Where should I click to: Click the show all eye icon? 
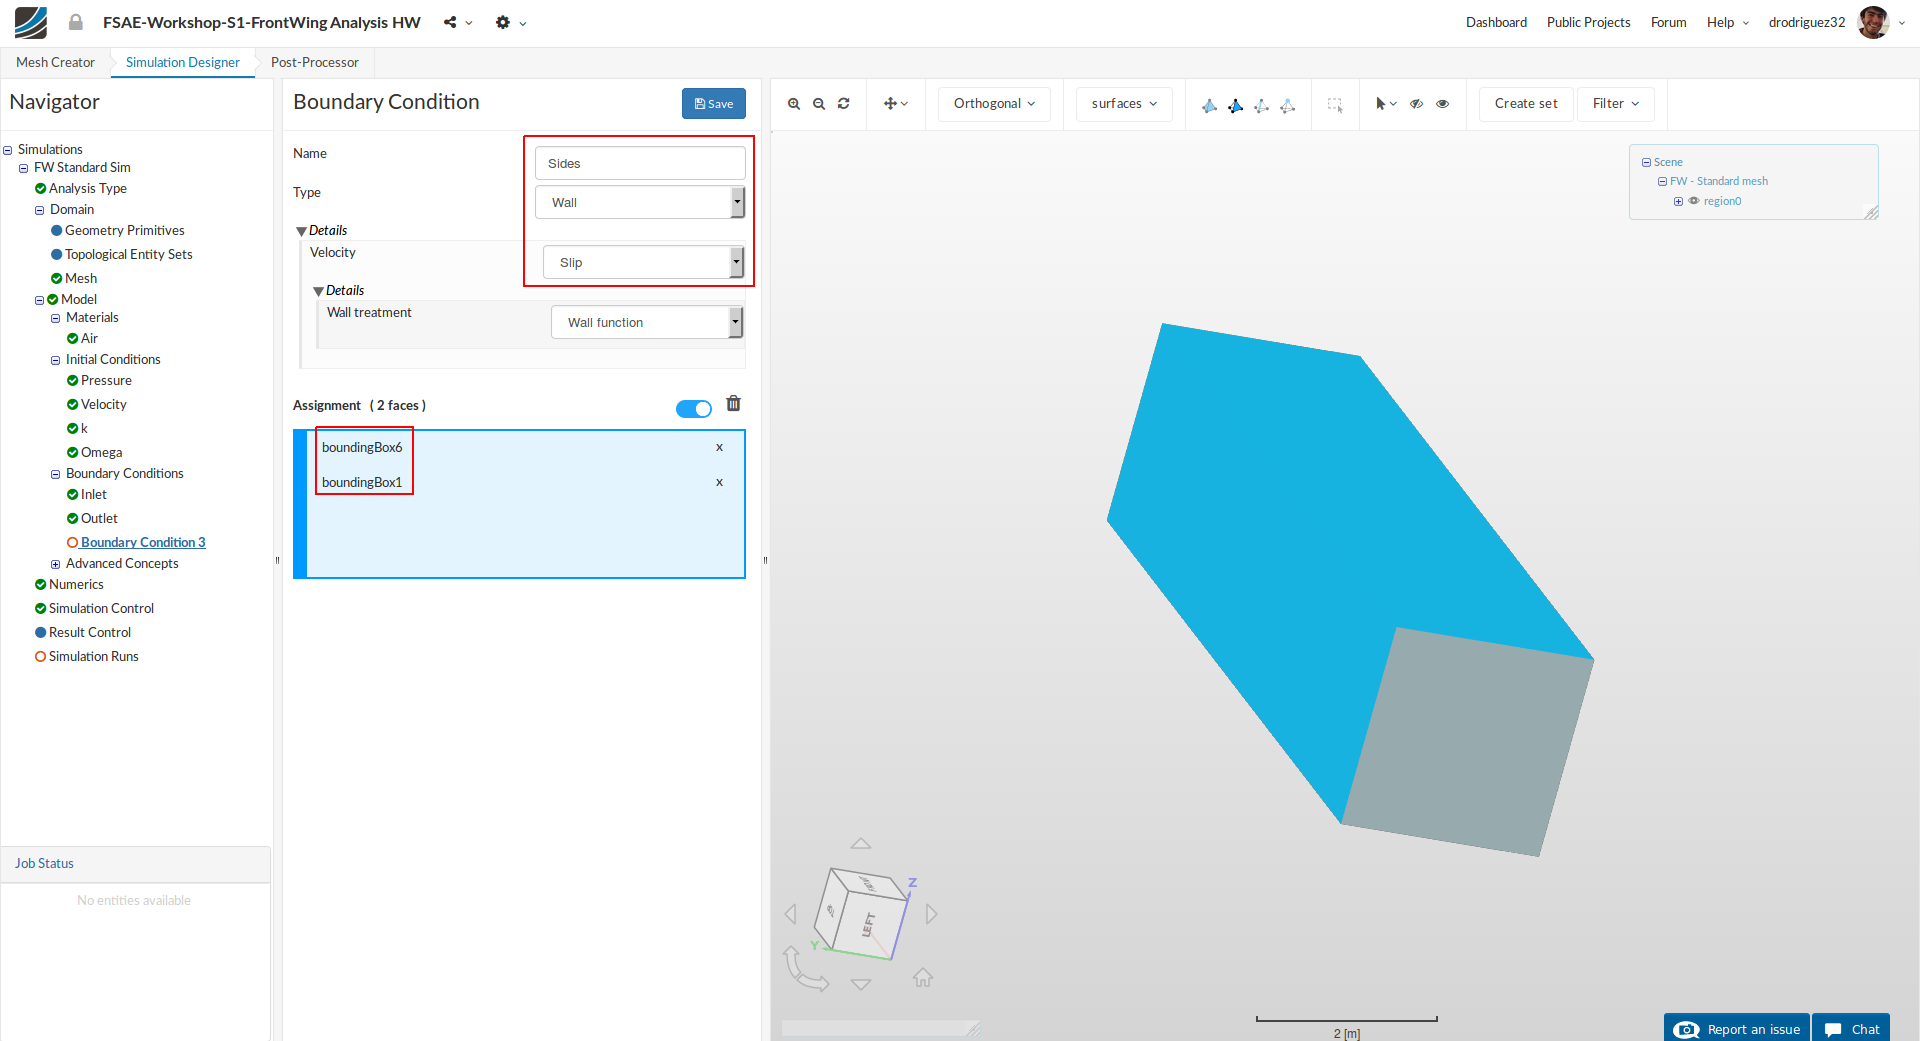click(1443, 104)
